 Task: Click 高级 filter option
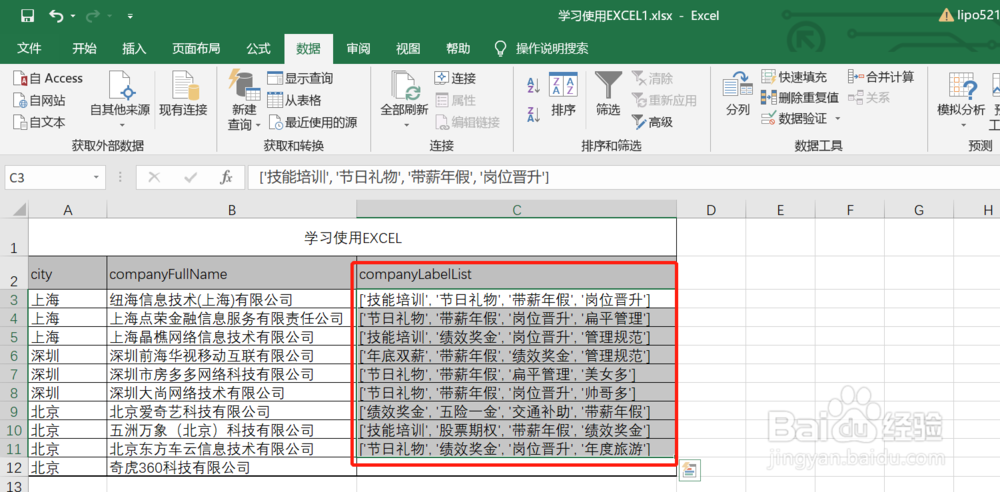point(652,122)
